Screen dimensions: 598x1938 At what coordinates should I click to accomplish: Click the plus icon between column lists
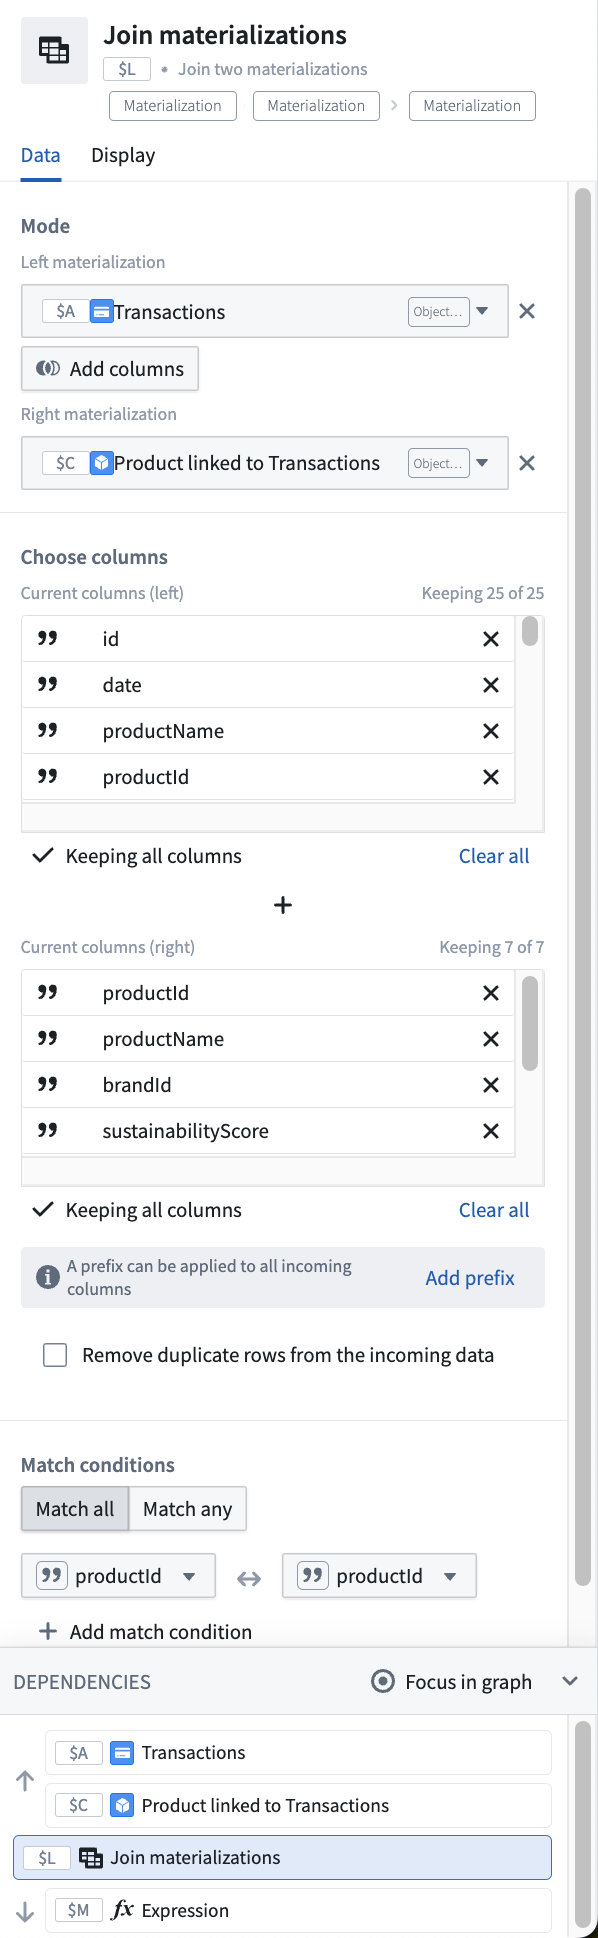pos(283,905)
